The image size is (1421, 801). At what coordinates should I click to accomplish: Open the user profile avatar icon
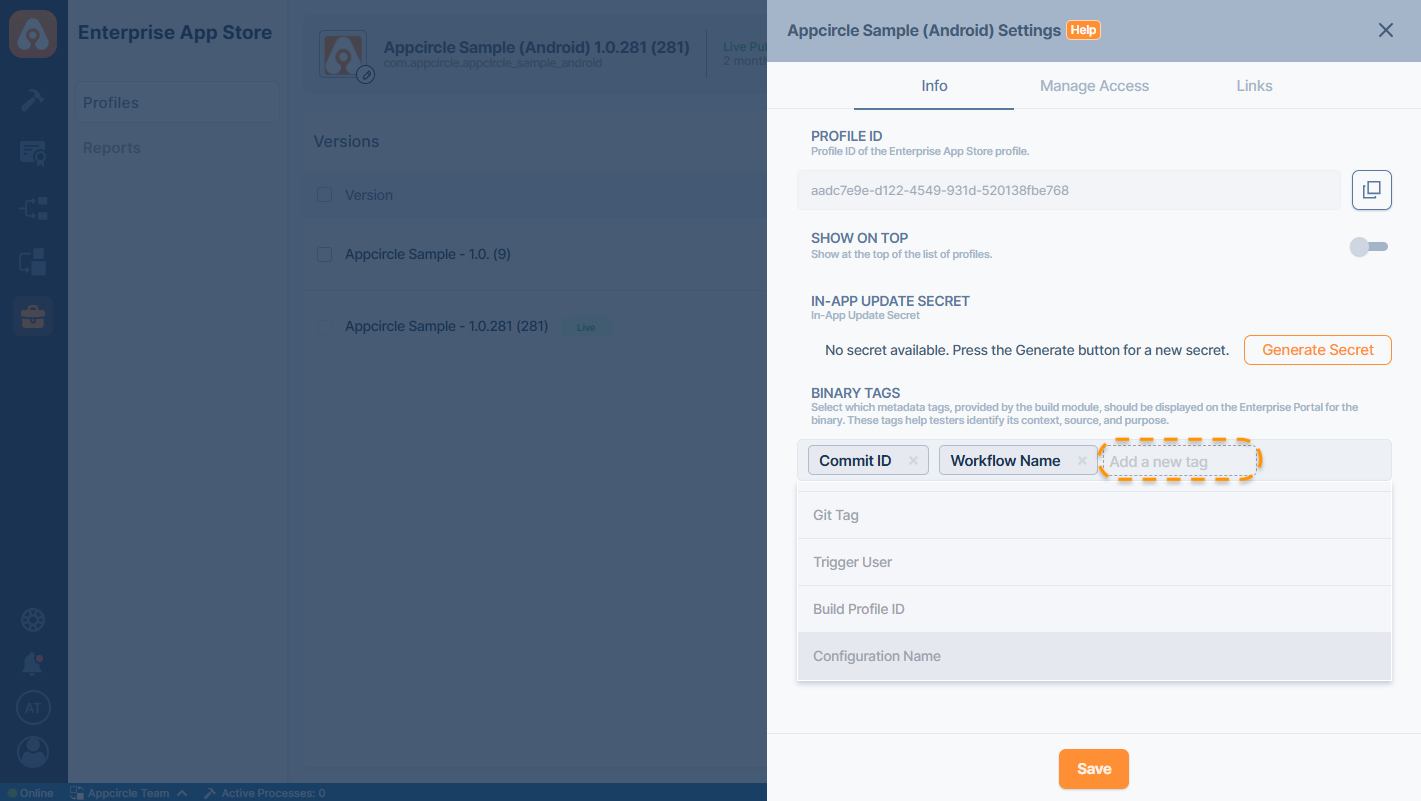(33, 751)
